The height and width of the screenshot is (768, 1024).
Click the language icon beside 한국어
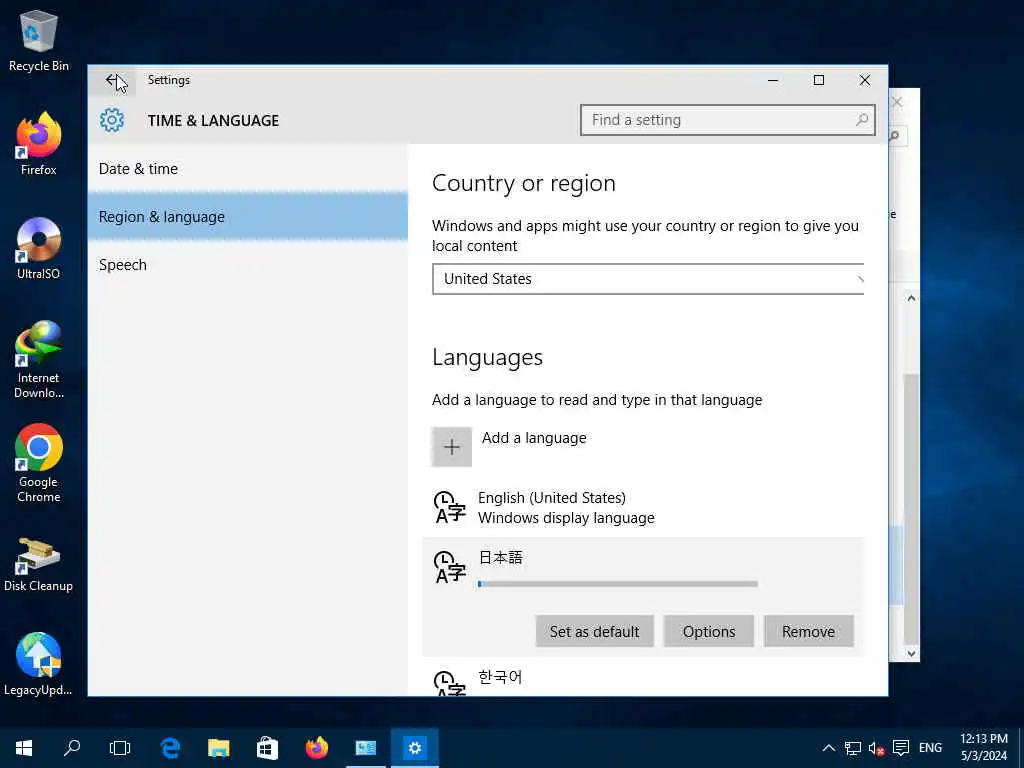pyautogui.click(x=449, y=683)
